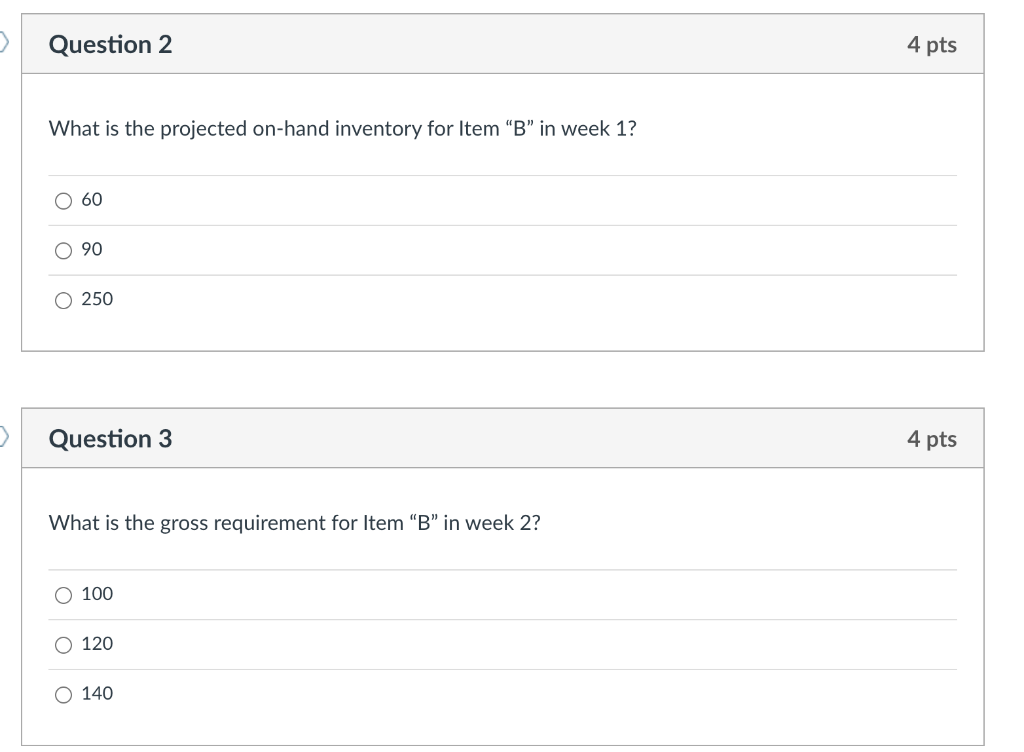Select the radio button for answer 100

pyautogui.click(x=63, y=594)
